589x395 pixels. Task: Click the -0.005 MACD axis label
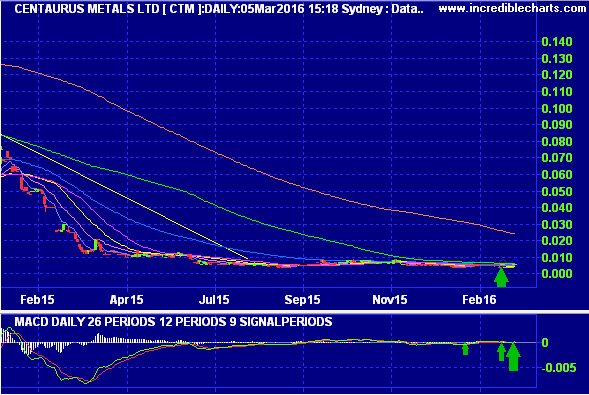pyautogui.click(x=559, y=368)
